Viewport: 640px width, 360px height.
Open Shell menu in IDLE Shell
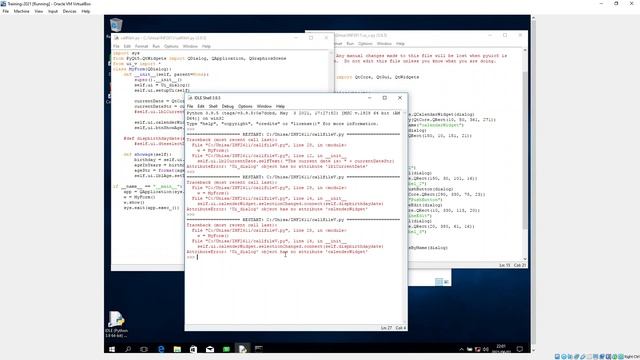coord(213,106)
